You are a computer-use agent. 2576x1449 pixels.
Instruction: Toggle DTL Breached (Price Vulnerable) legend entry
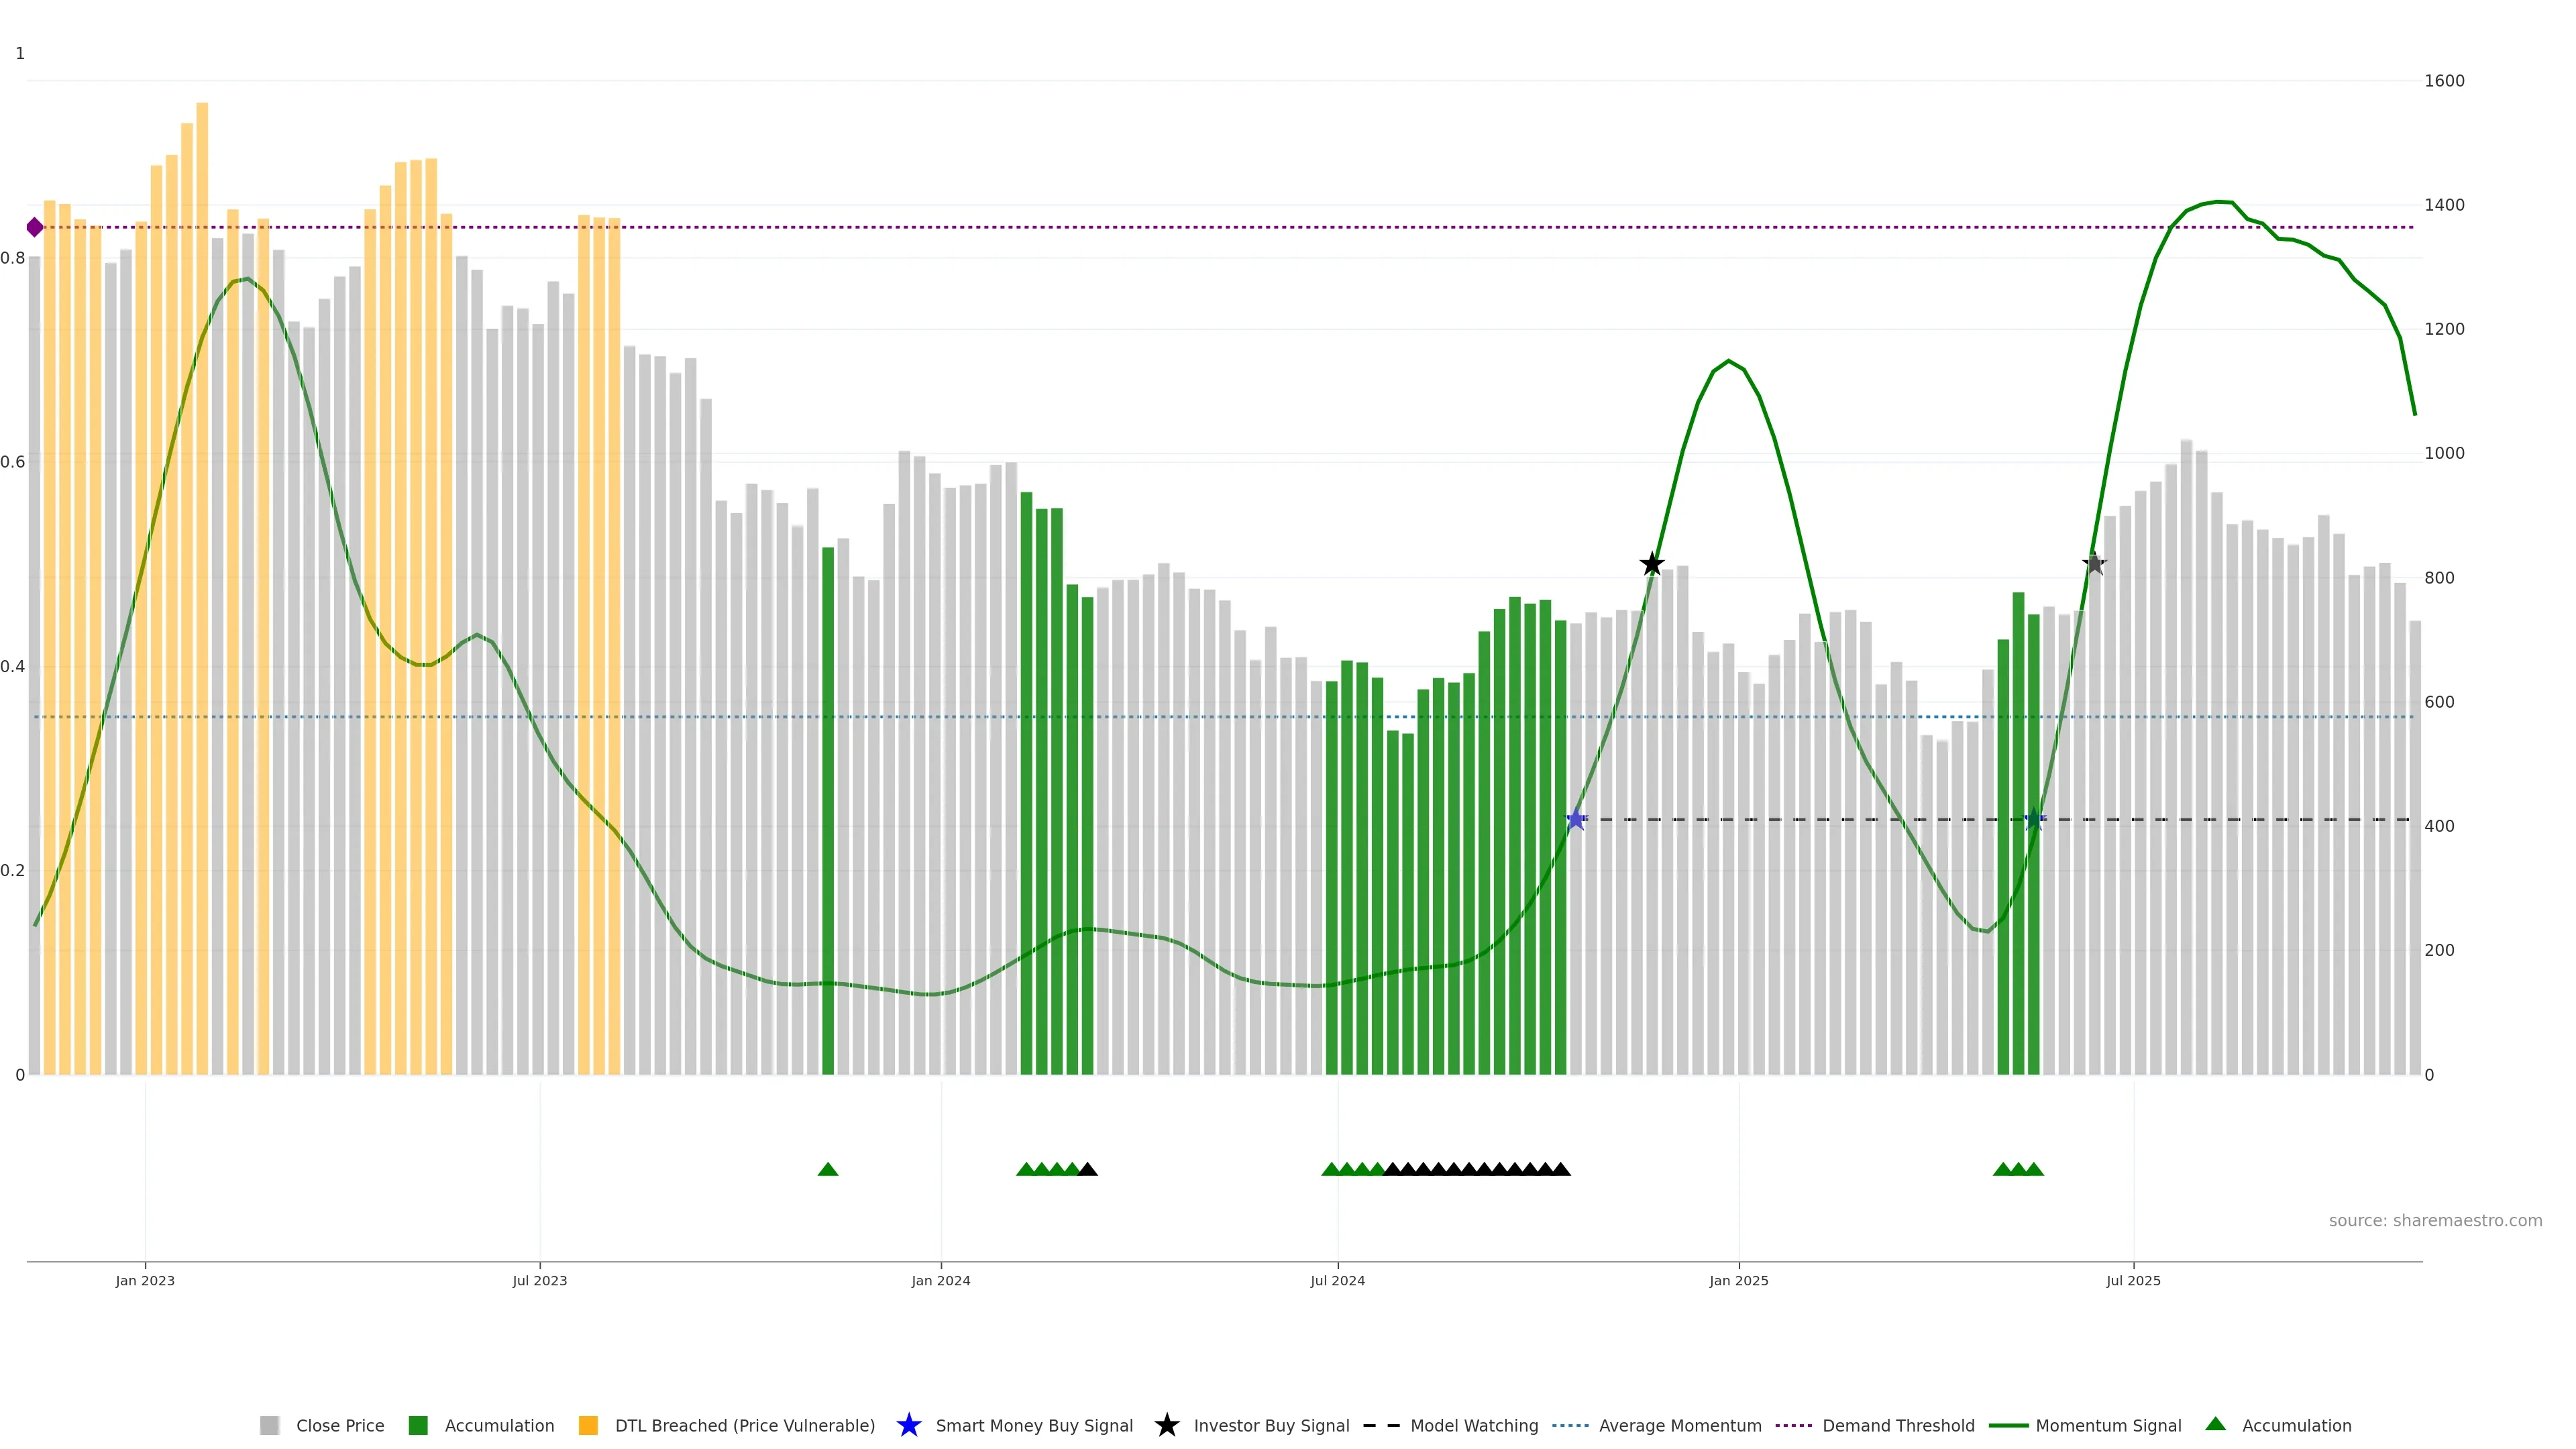point(744,1426)
